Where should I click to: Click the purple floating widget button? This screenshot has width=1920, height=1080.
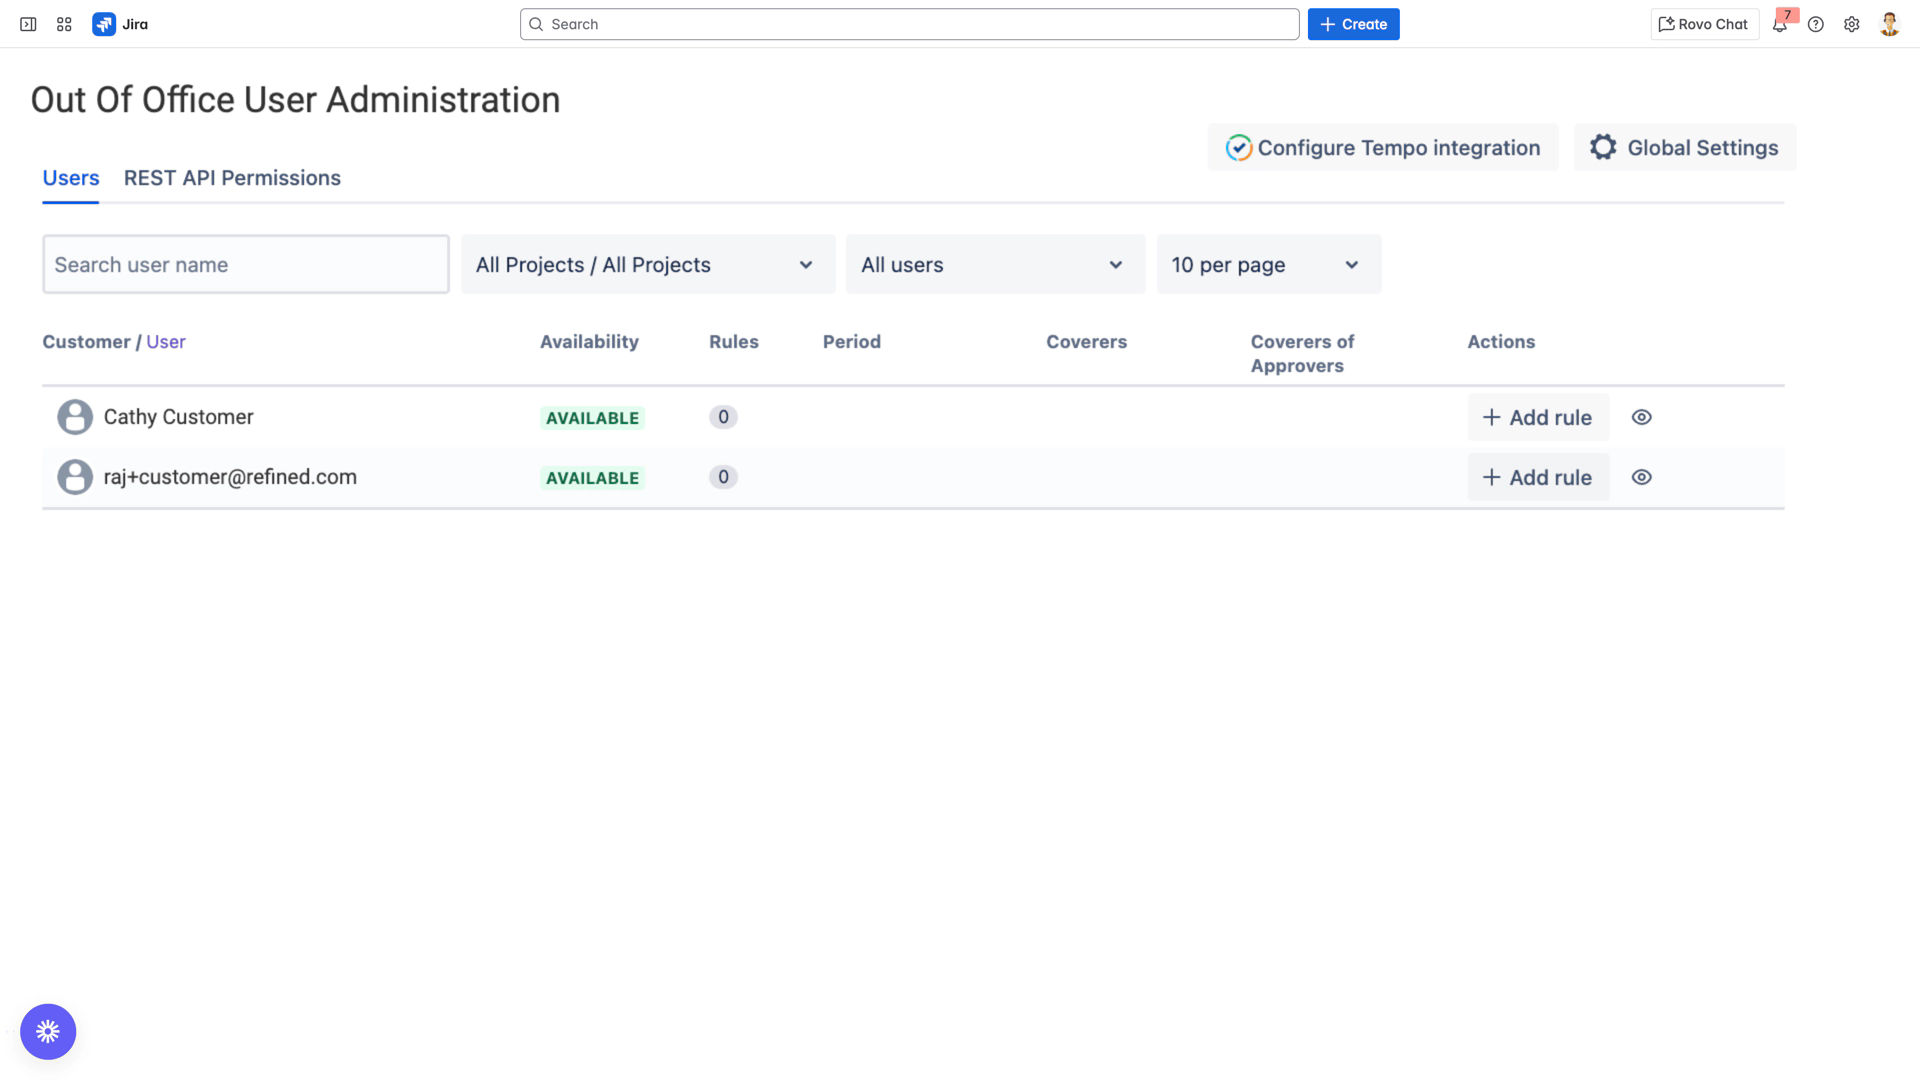click(48, 1031)
